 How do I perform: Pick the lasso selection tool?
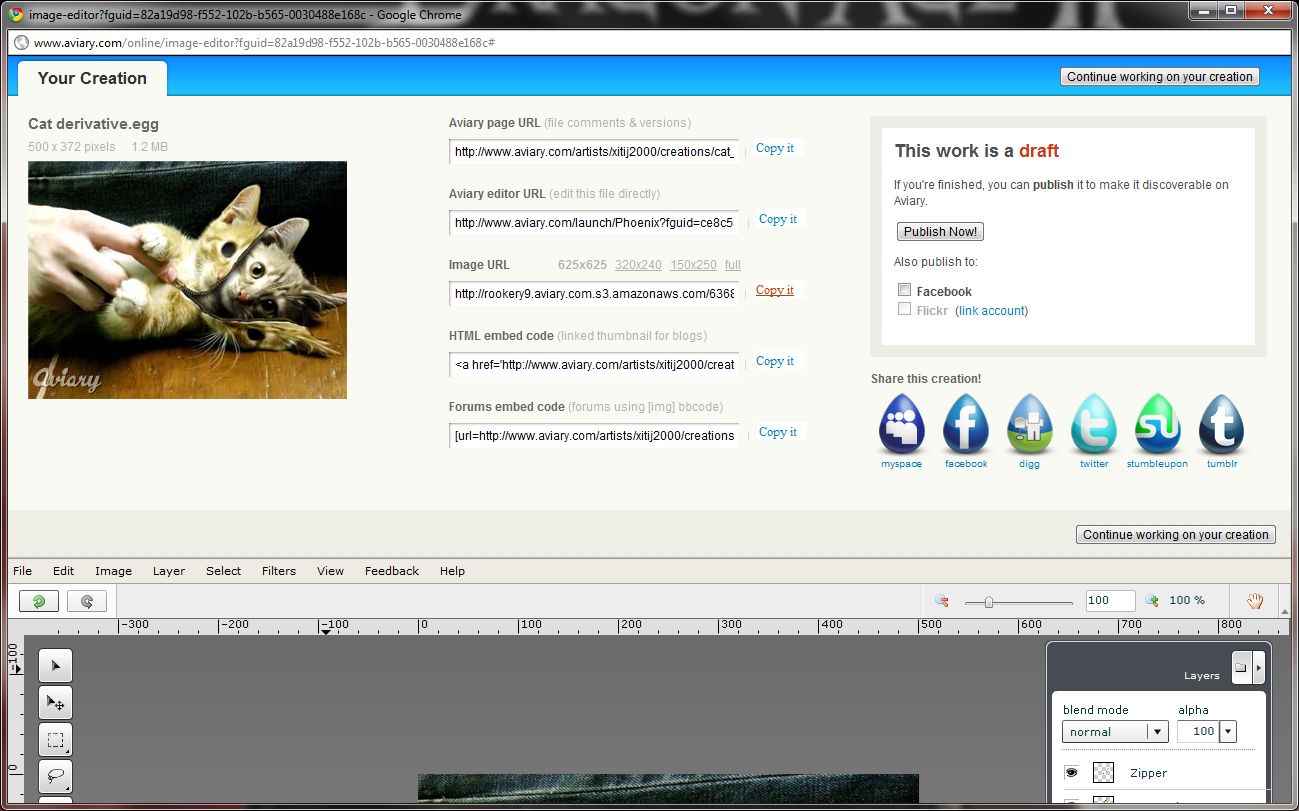55,776
